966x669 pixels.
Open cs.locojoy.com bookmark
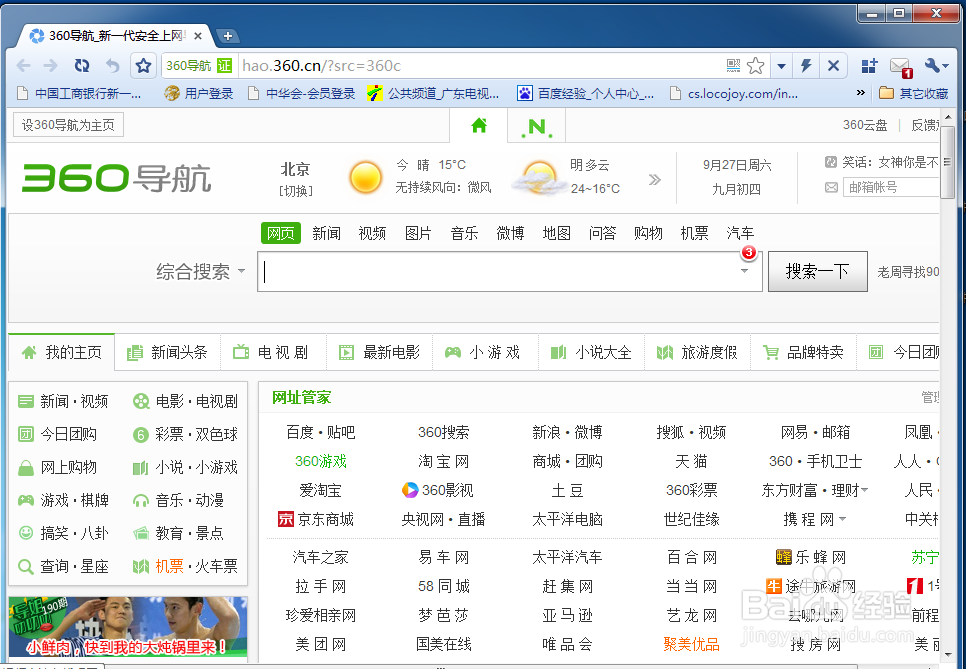tap(734, 94)
